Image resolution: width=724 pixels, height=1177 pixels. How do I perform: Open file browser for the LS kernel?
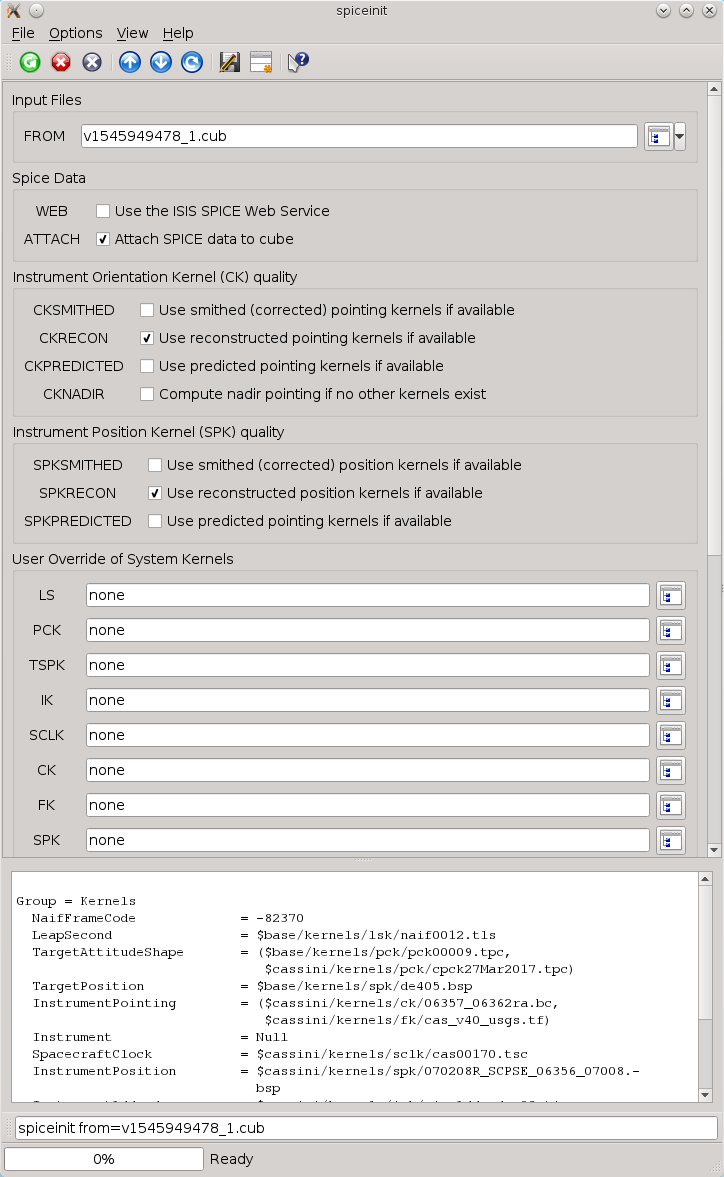point(671,594)
